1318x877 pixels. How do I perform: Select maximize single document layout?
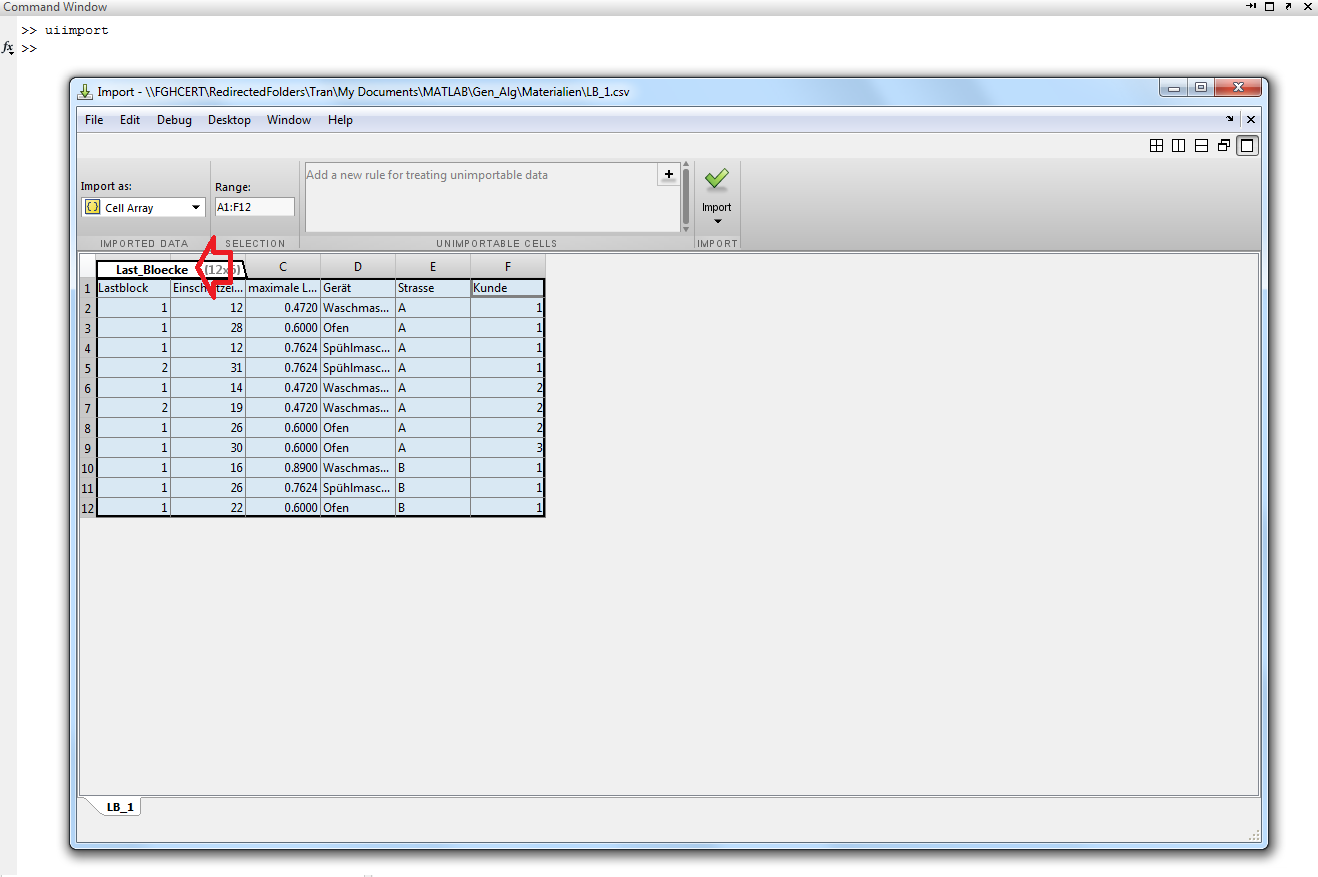[1246, 146]
